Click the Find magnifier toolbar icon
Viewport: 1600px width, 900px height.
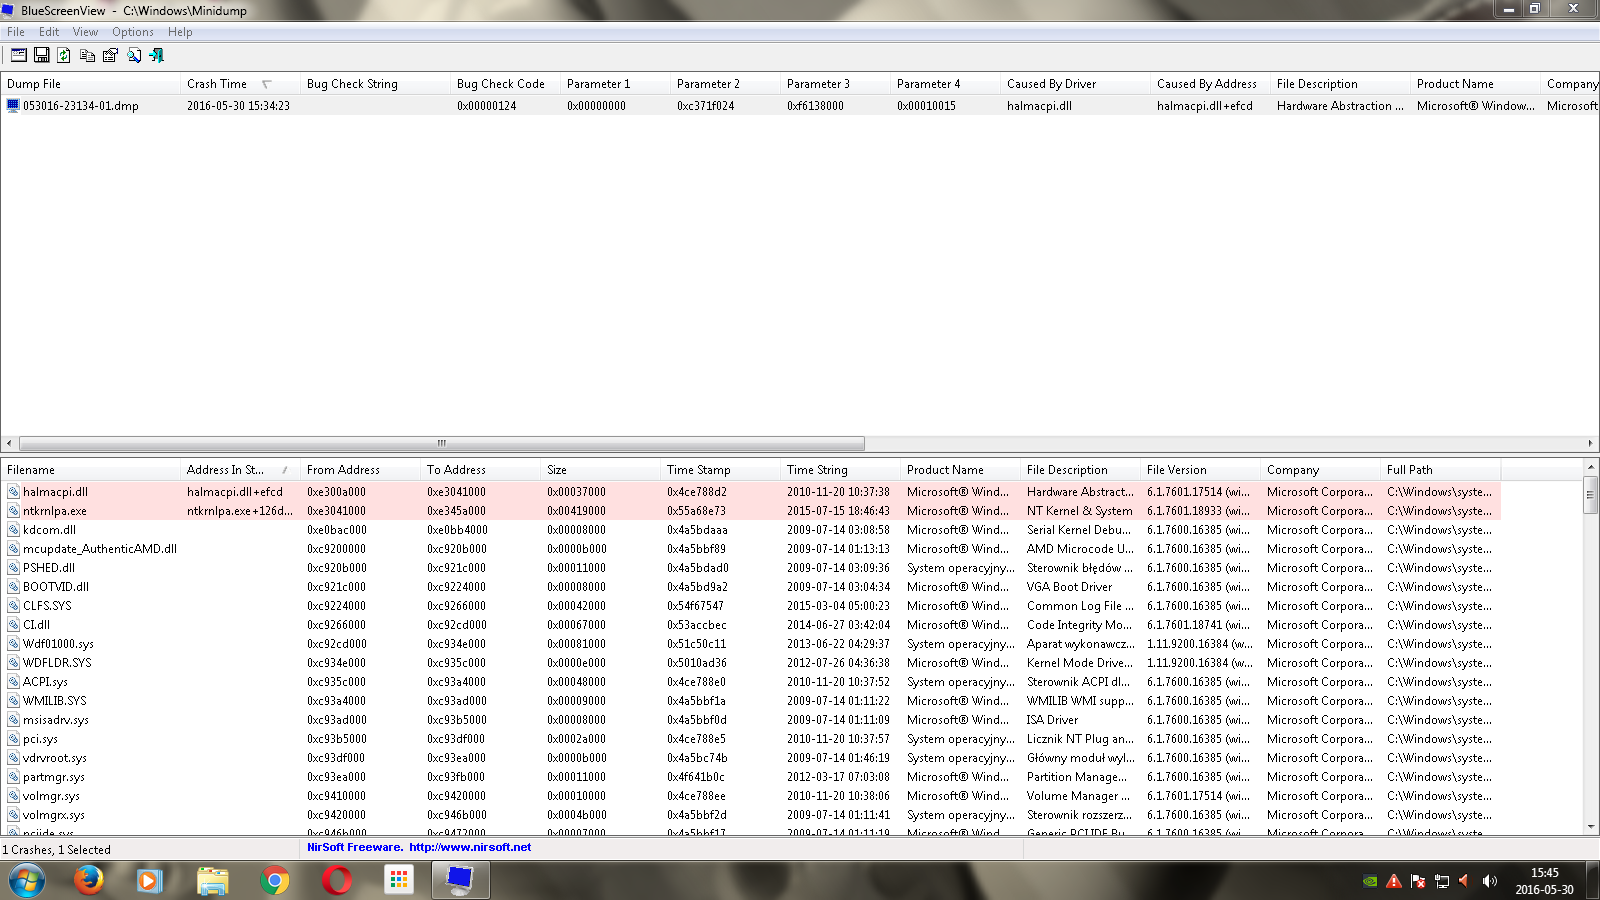pyautogui.click(x=134, y=55)
